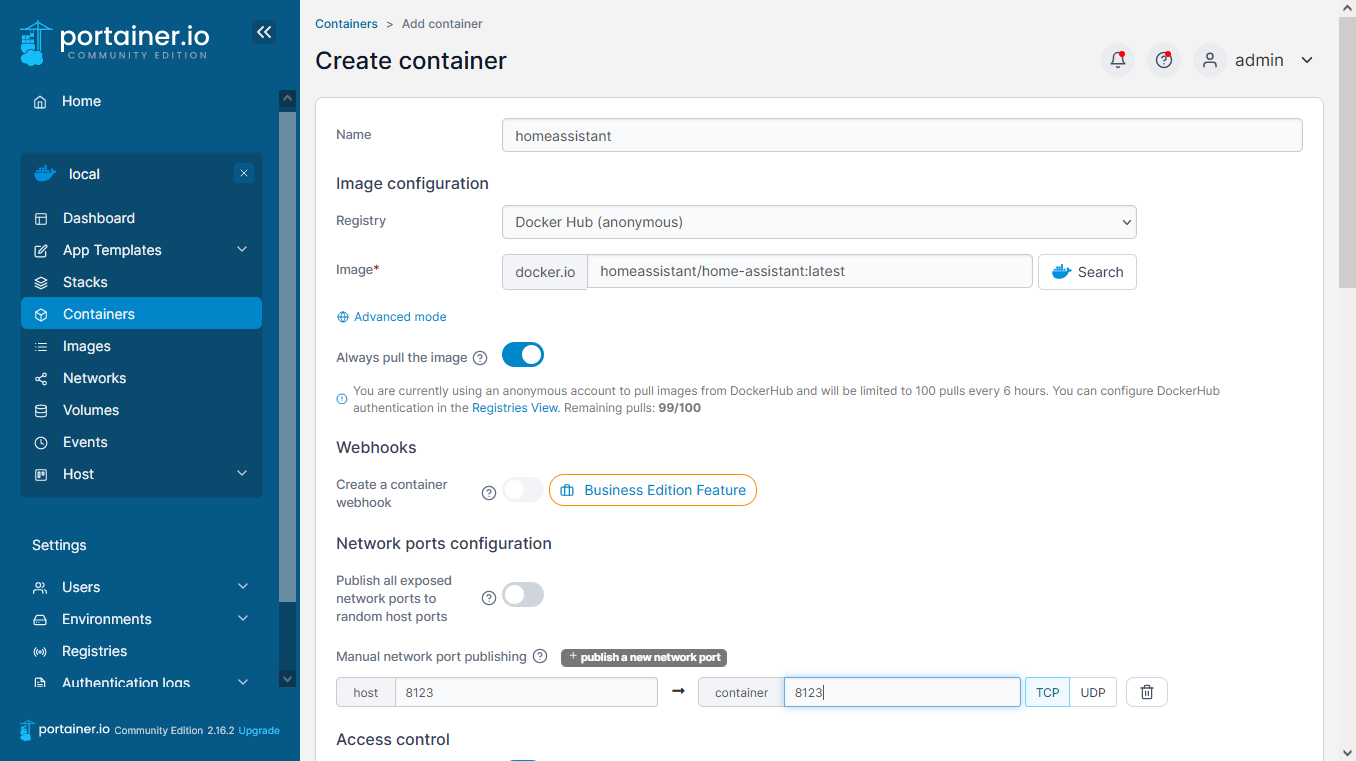1356x761 pixels.
Task: Open the help question-mark icon in header
Action: point(1163,60)
